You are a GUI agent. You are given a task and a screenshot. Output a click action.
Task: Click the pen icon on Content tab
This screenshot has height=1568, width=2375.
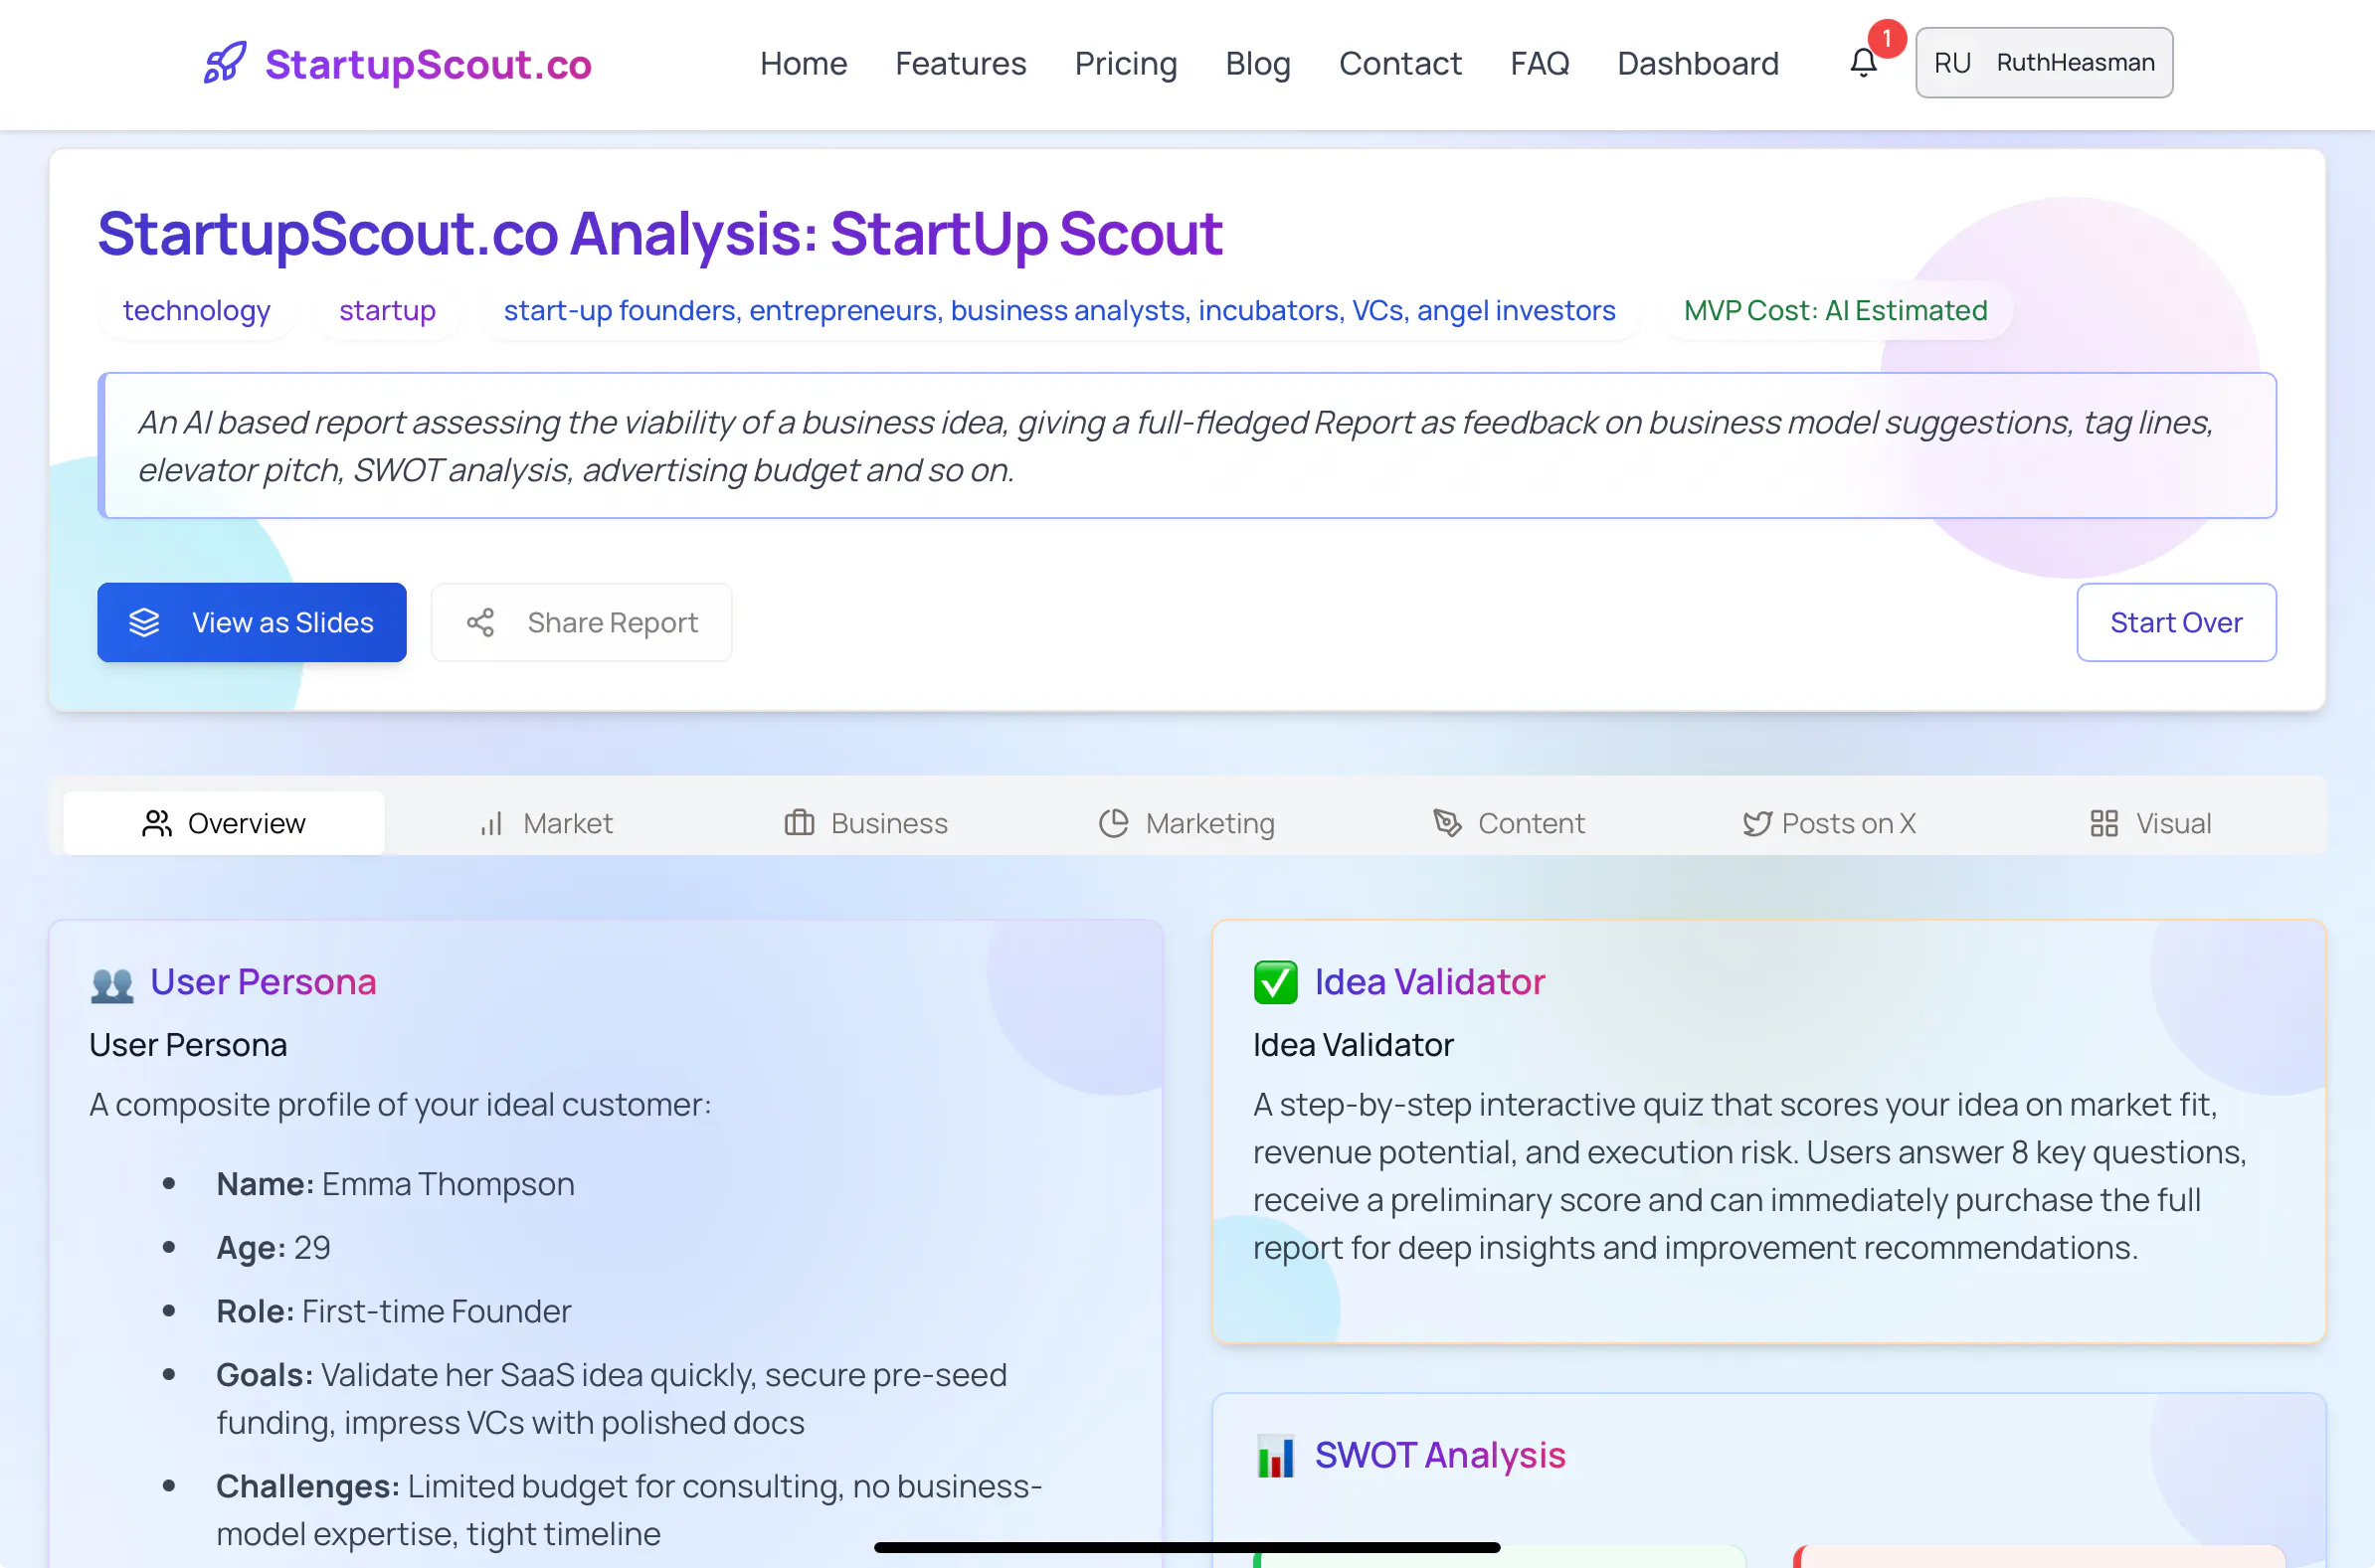[1447, 822]
